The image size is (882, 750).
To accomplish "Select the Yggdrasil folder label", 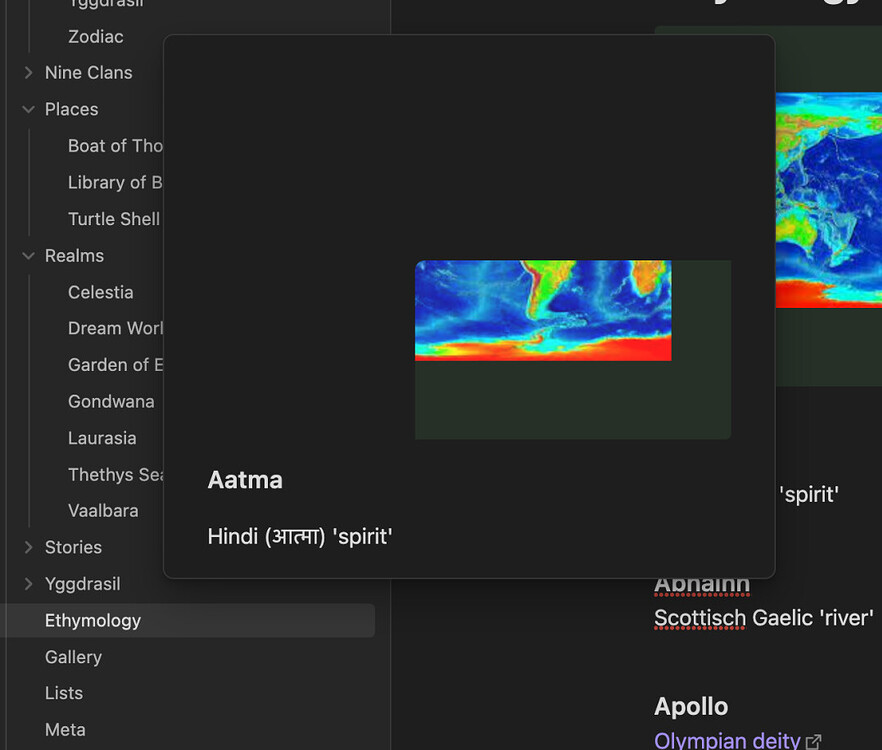I will (83, 583).
